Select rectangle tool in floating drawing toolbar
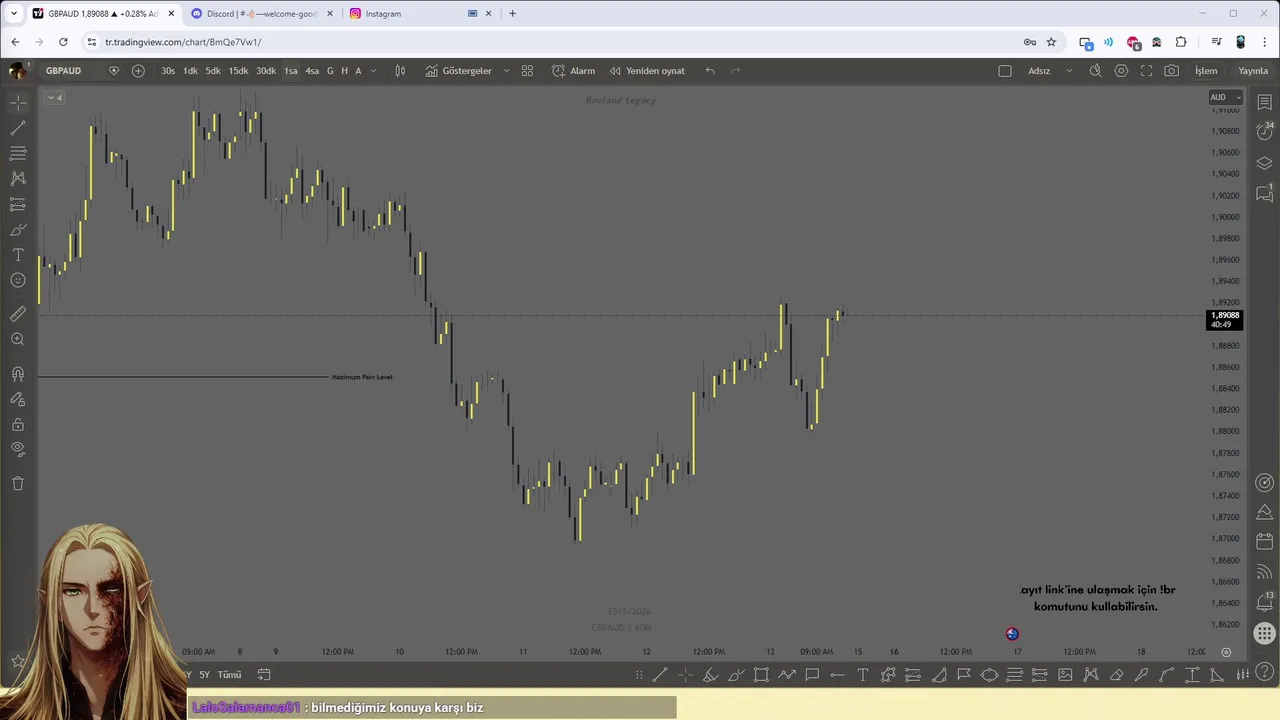 tap(761, 675)
